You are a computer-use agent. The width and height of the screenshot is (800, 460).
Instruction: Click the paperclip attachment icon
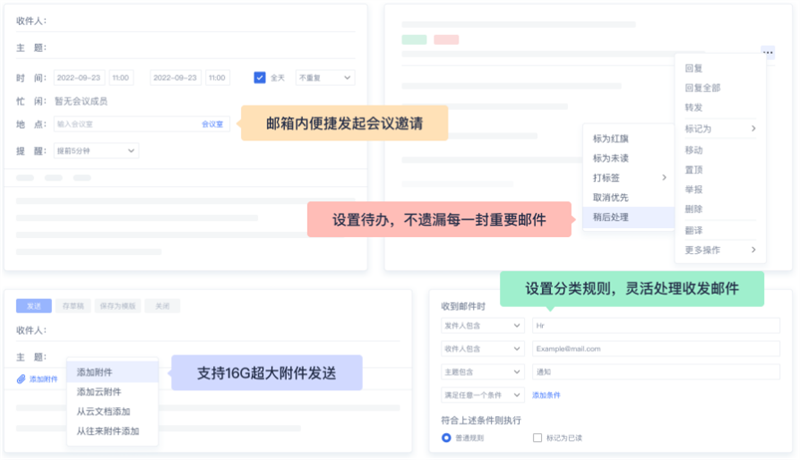pos(21,379)
